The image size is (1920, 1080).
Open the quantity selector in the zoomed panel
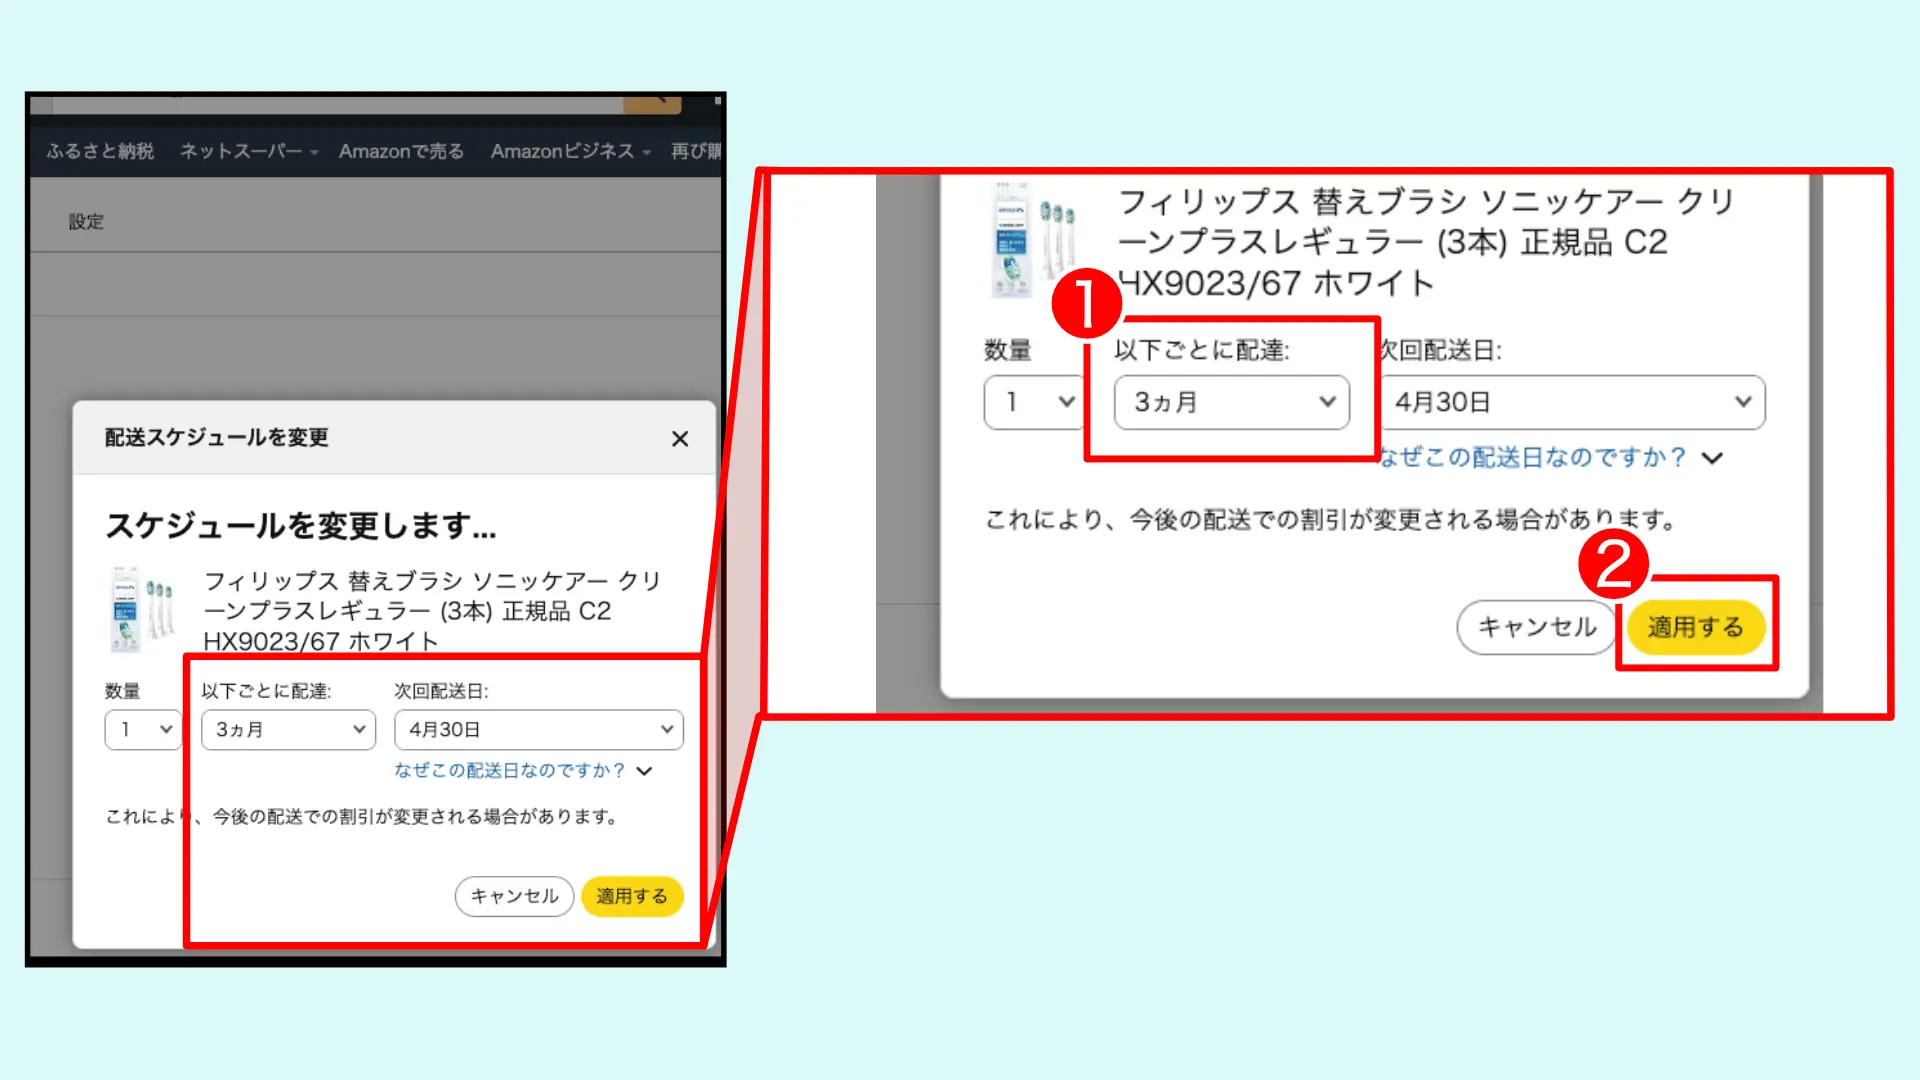[x=1033, y=402]
